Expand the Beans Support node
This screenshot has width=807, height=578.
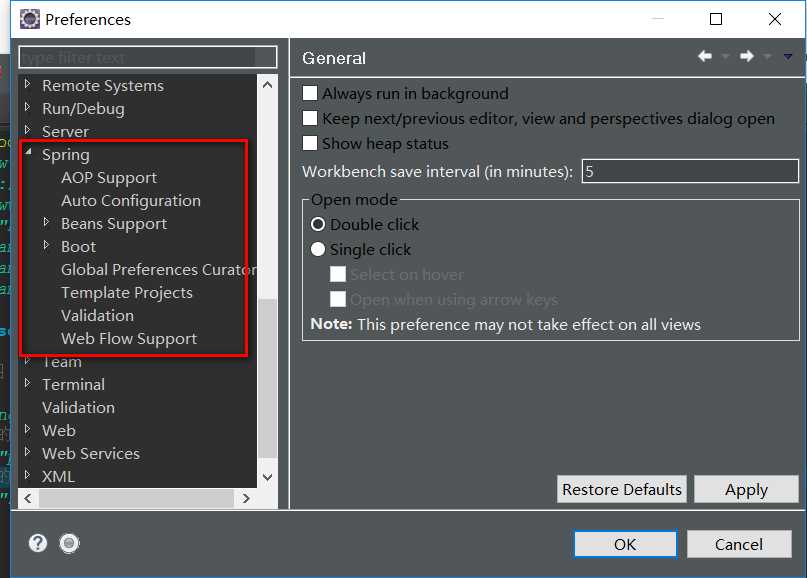[x=46, y=221]
